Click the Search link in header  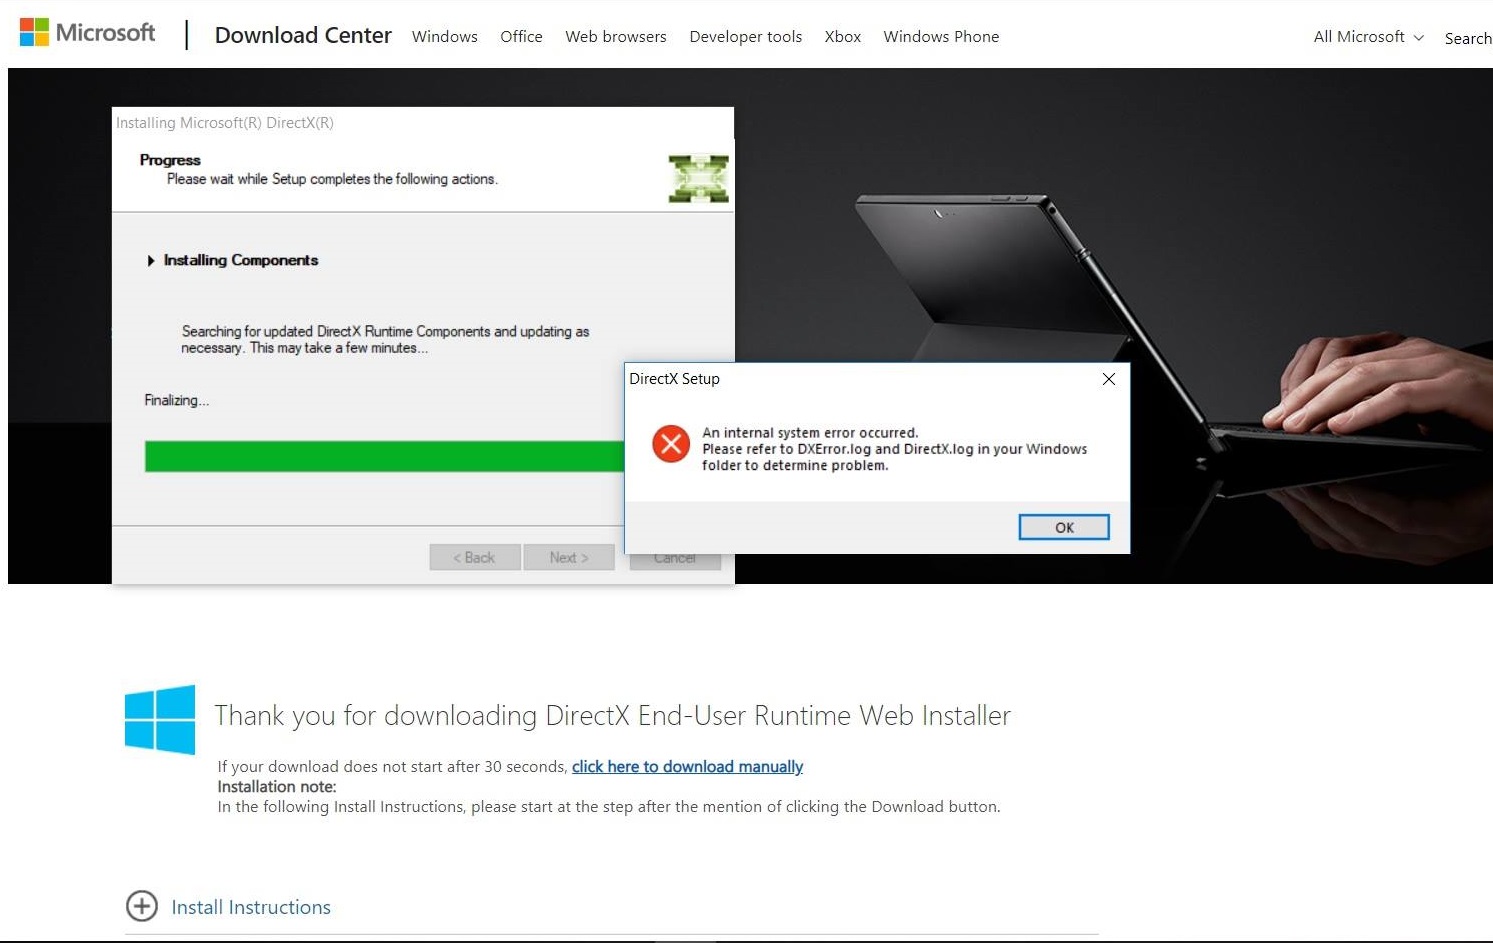click(x=1468, y=38)
